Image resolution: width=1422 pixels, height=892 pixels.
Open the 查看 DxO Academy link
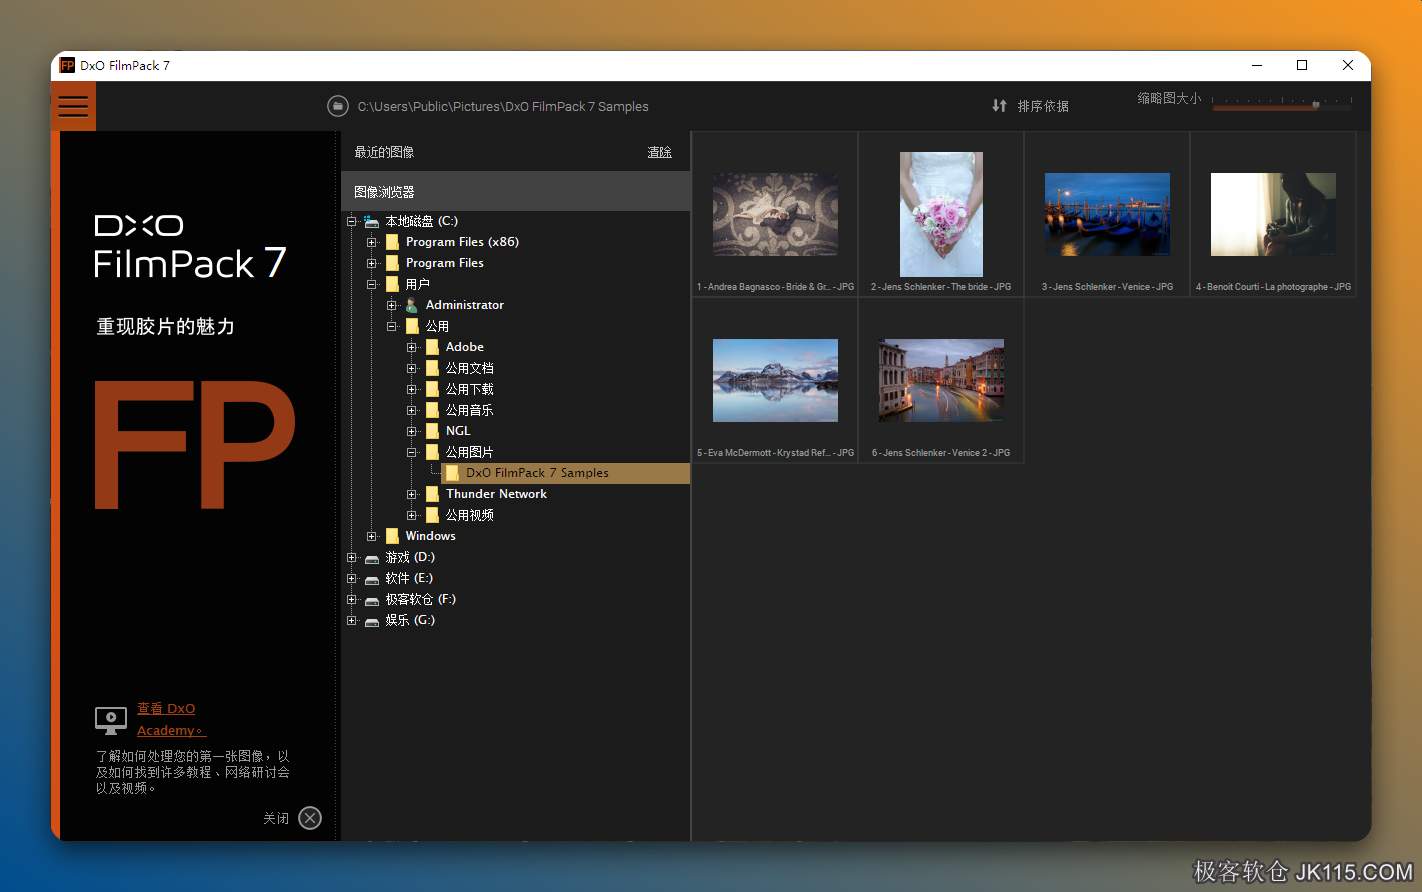pyautogui.click(x=171, y=719)
